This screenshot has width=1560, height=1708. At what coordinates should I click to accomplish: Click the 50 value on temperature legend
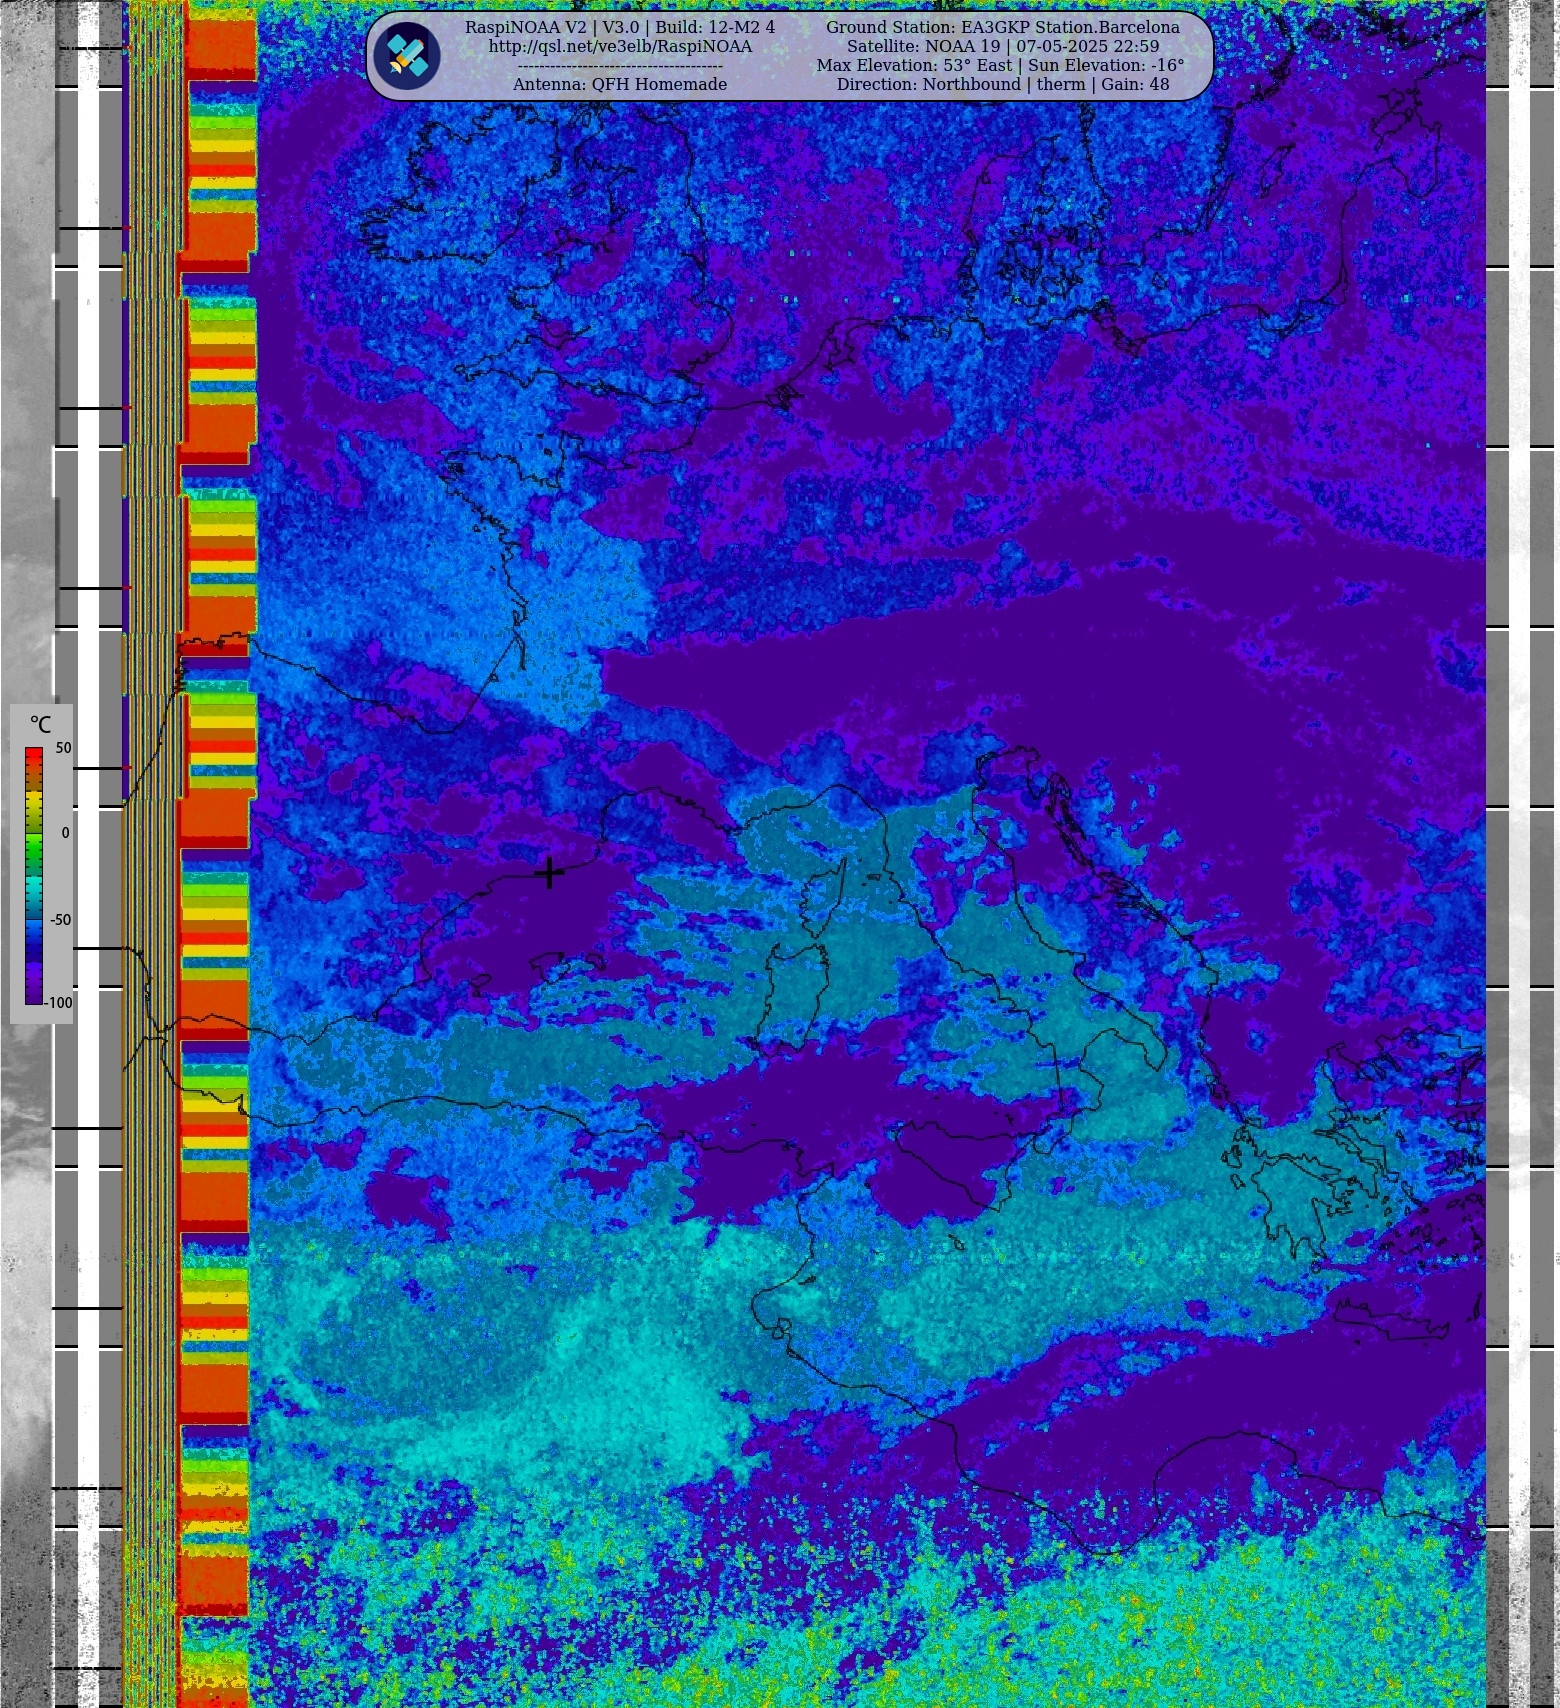(x=64, y=748)
